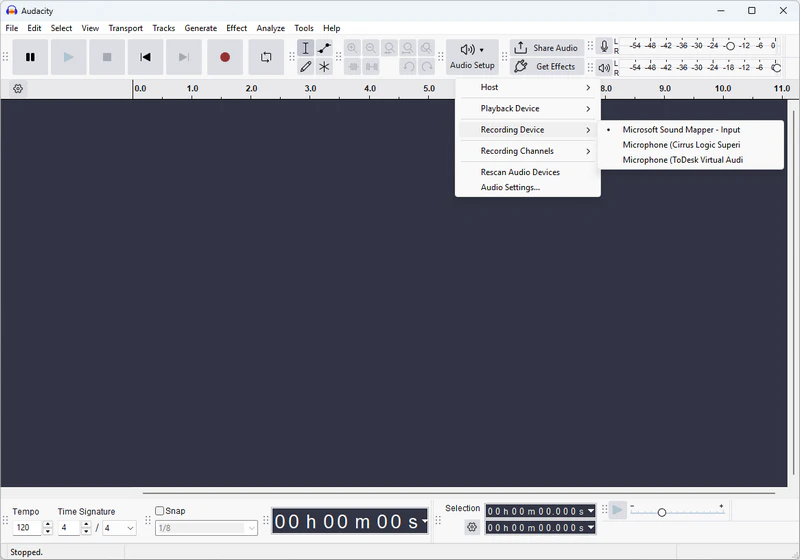Viewport: 800px width, 560px height.
Task: Open the main time display format dropdown
Action: [x=424, y=521]
